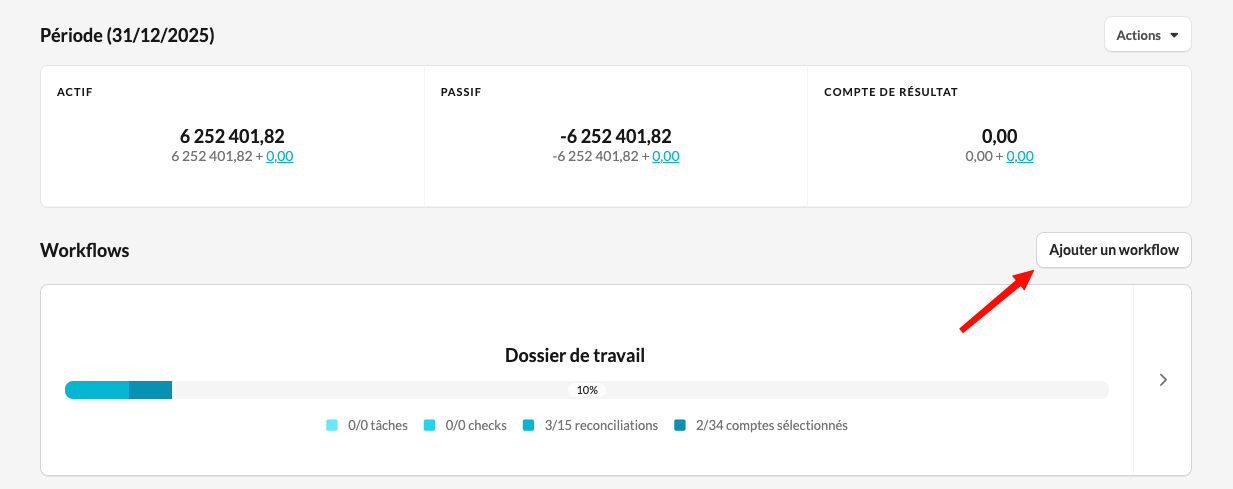Click the 3/15 reconciliations legend text
Image resolution: width=1233 pixels, height=489 pixels.
click(x=601, y=425)
